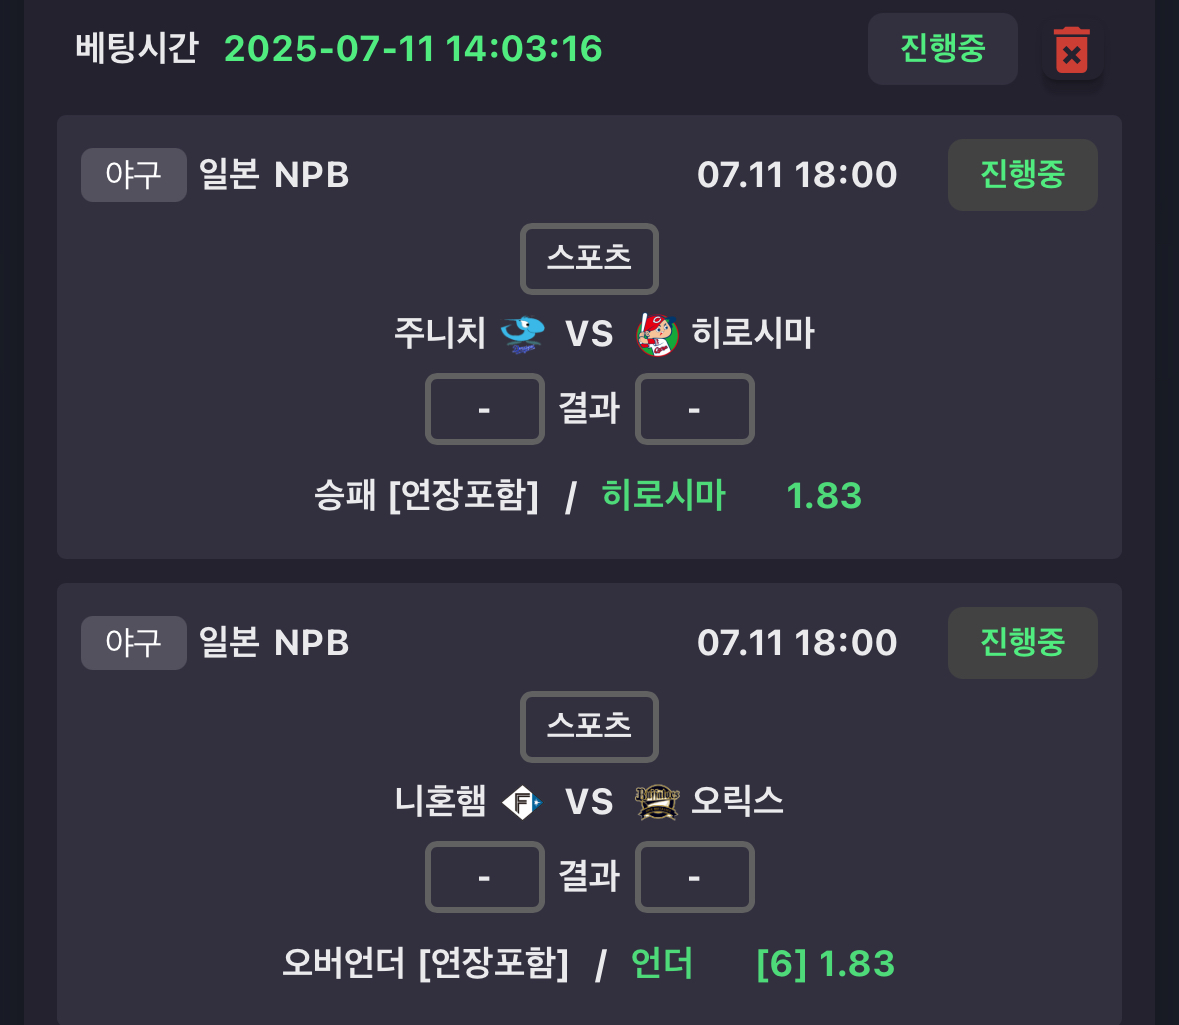Click the [6] 1.83 odds value
The height and width of the screenshot is (1025, 1179).
coord(826,964)
